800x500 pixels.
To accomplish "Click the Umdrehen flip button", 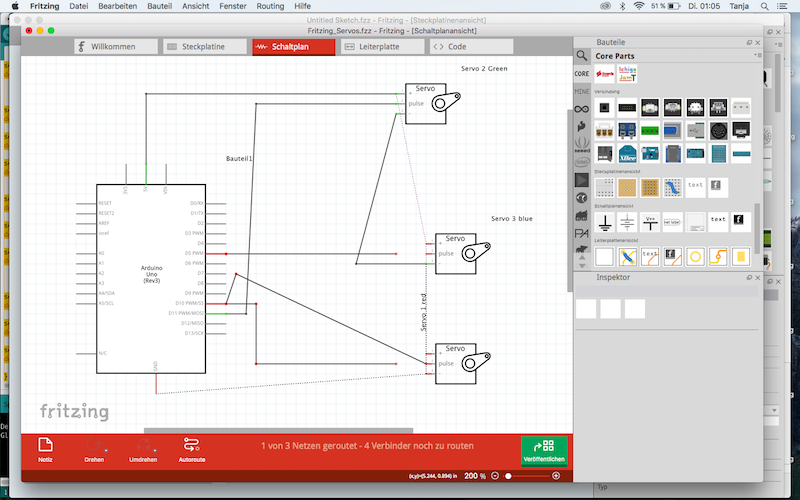I will click(143, 450).
